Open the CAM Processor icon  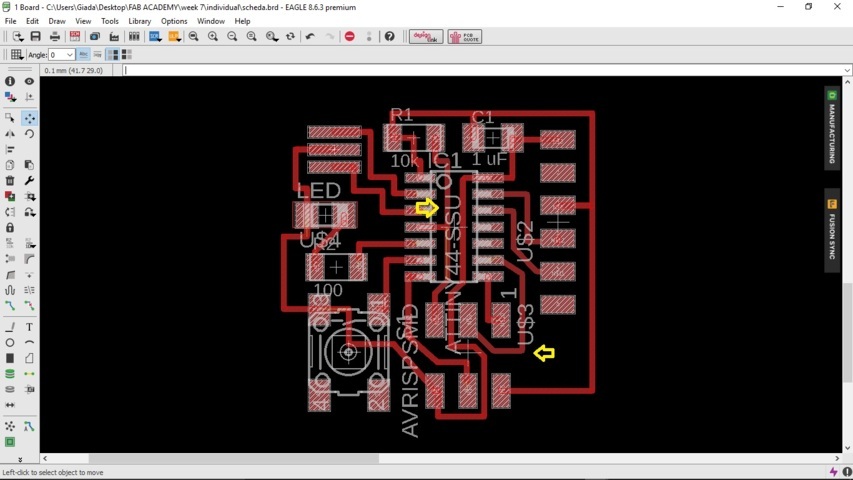tap(114, 36)
